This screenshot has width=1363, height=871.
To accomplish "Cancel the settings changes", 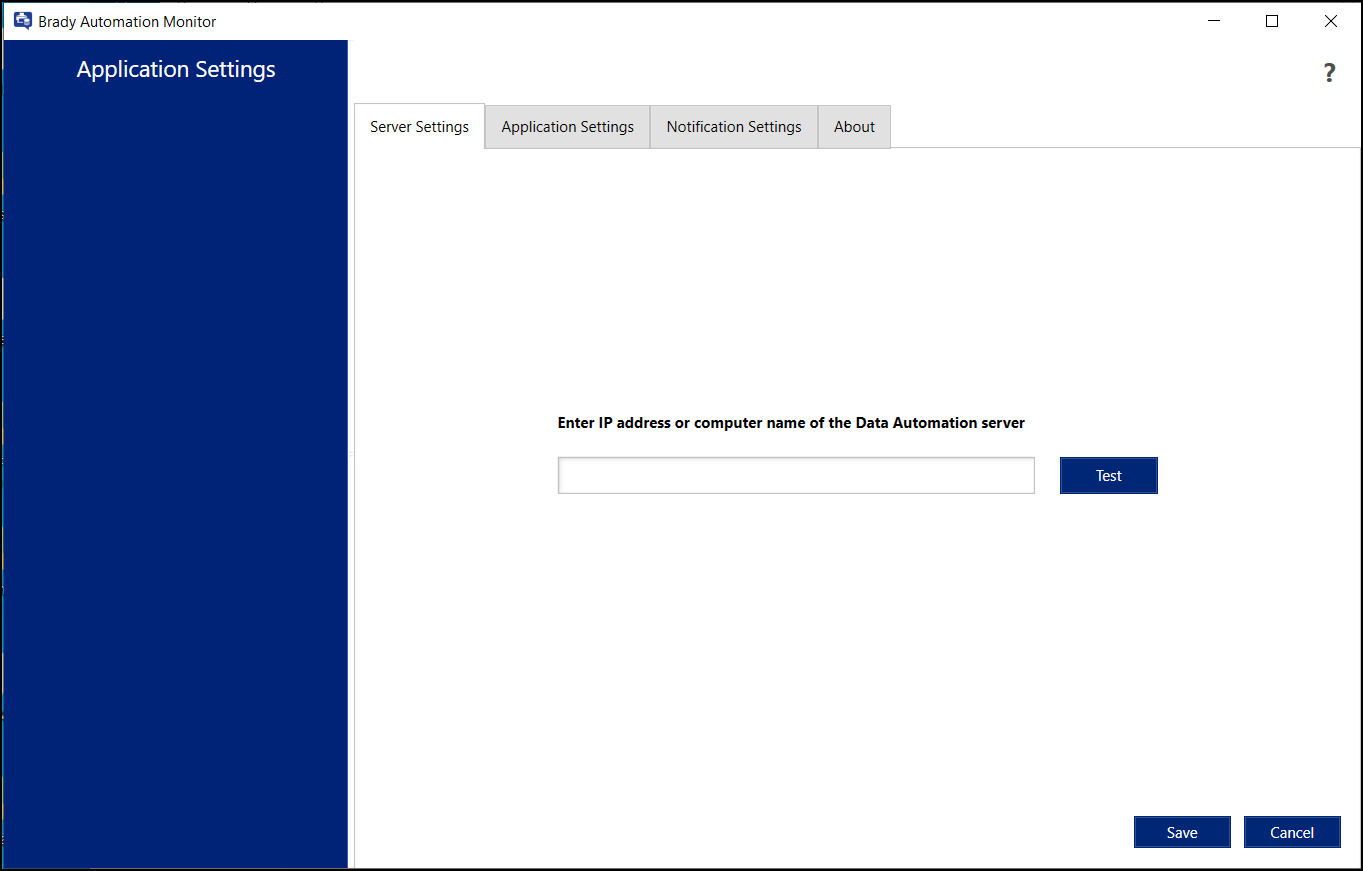I will (x=1292, y=833).
